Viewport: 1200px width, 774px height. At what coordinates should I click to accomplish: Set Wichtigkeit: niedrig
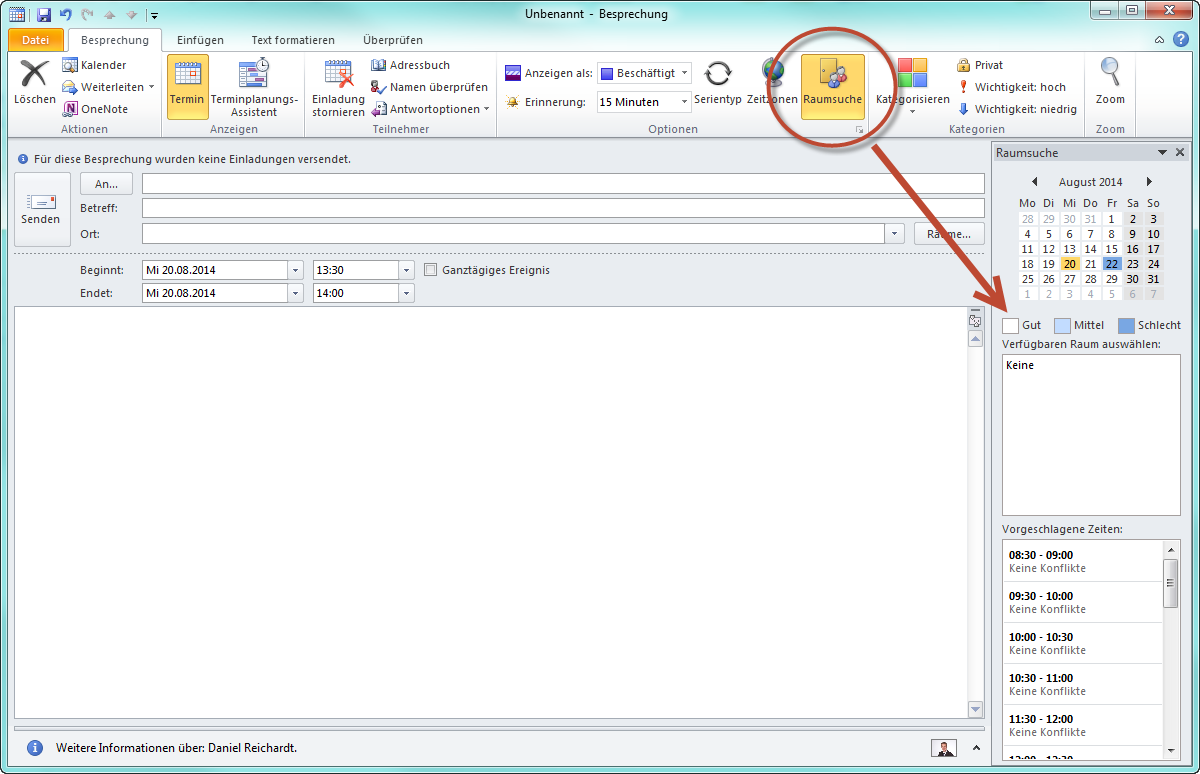[1016, 109]
